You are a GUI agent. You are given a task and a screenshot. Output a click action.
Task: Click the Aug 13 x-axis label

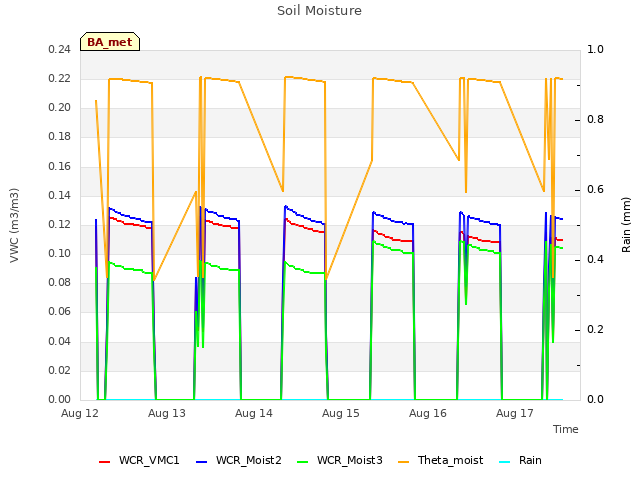pyautogui.click(x=167, y=413)
